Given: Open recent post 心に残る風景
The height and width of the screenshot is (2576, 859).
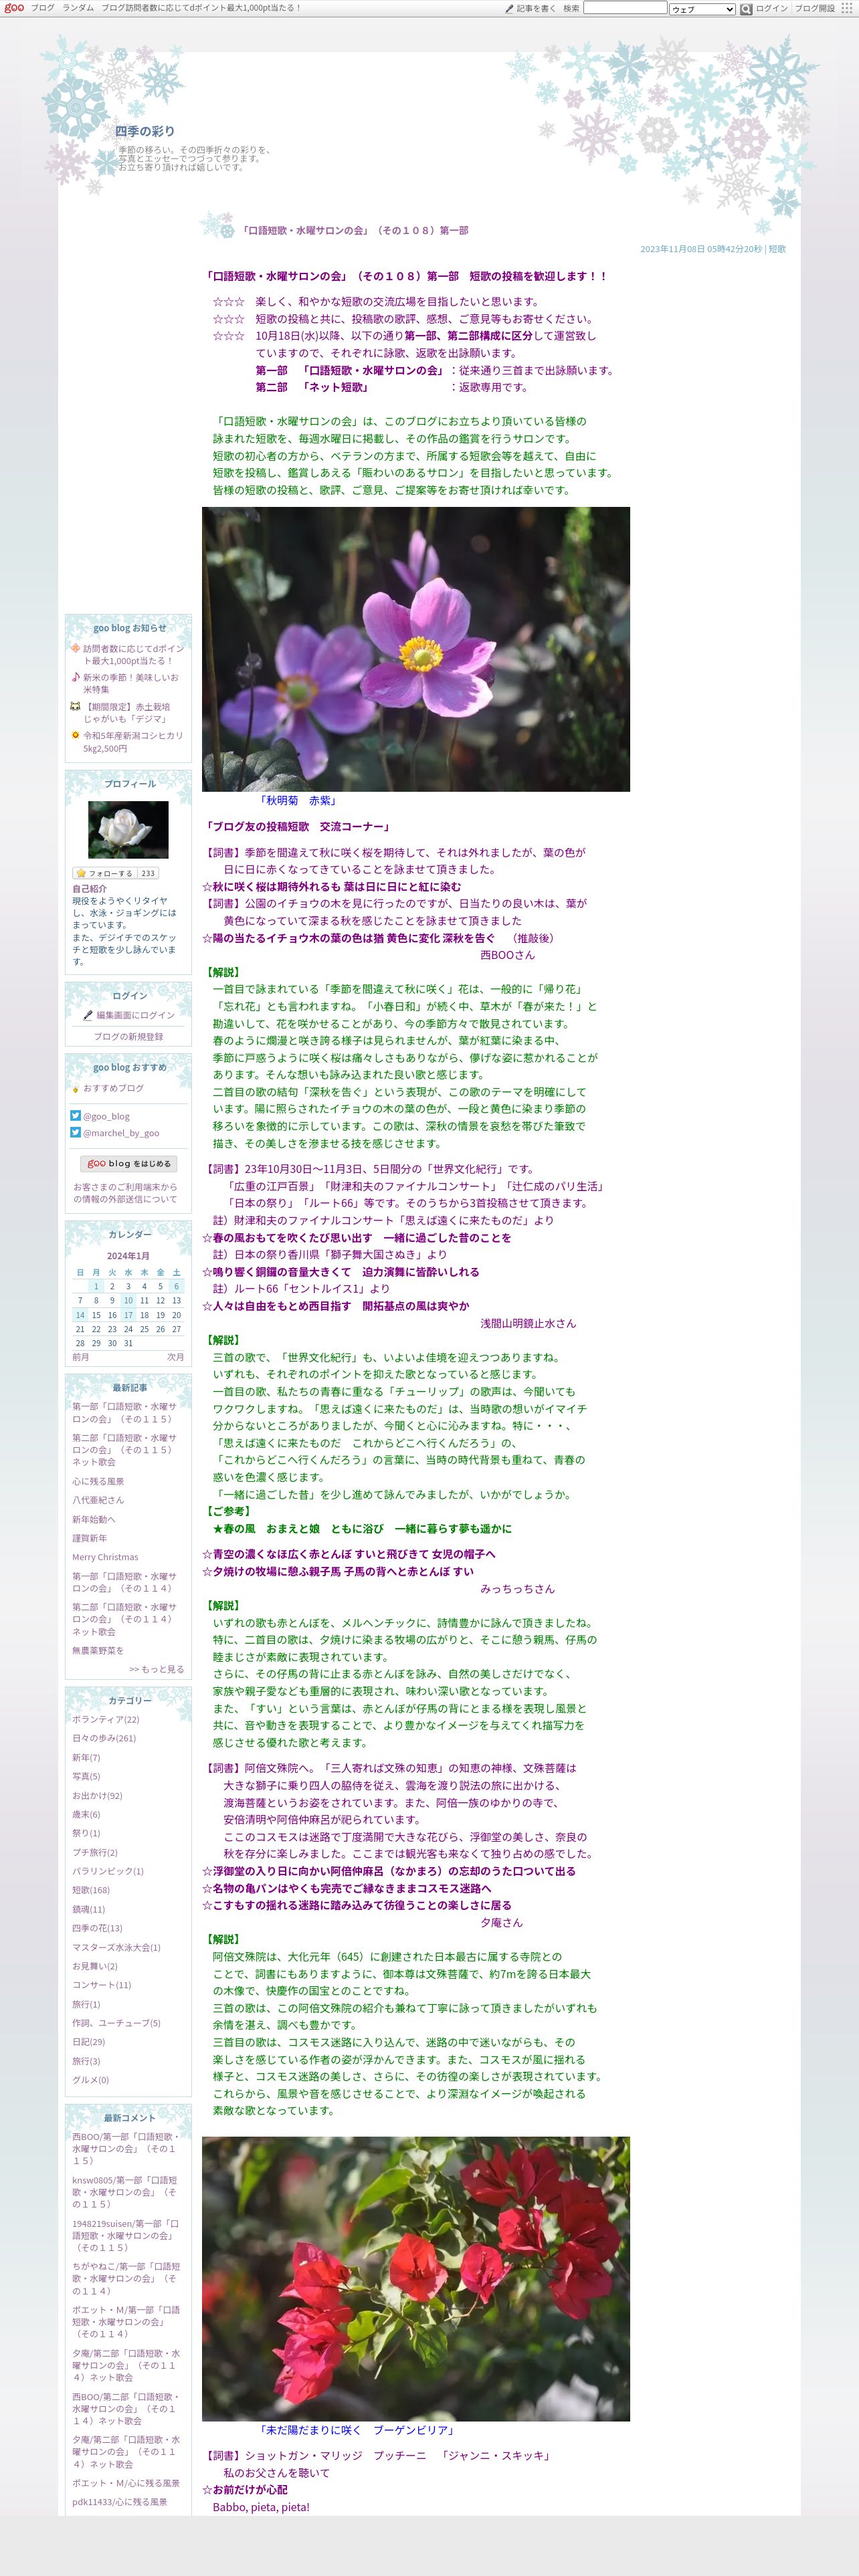Looking at the screenshot, I should pos(98,1481).
